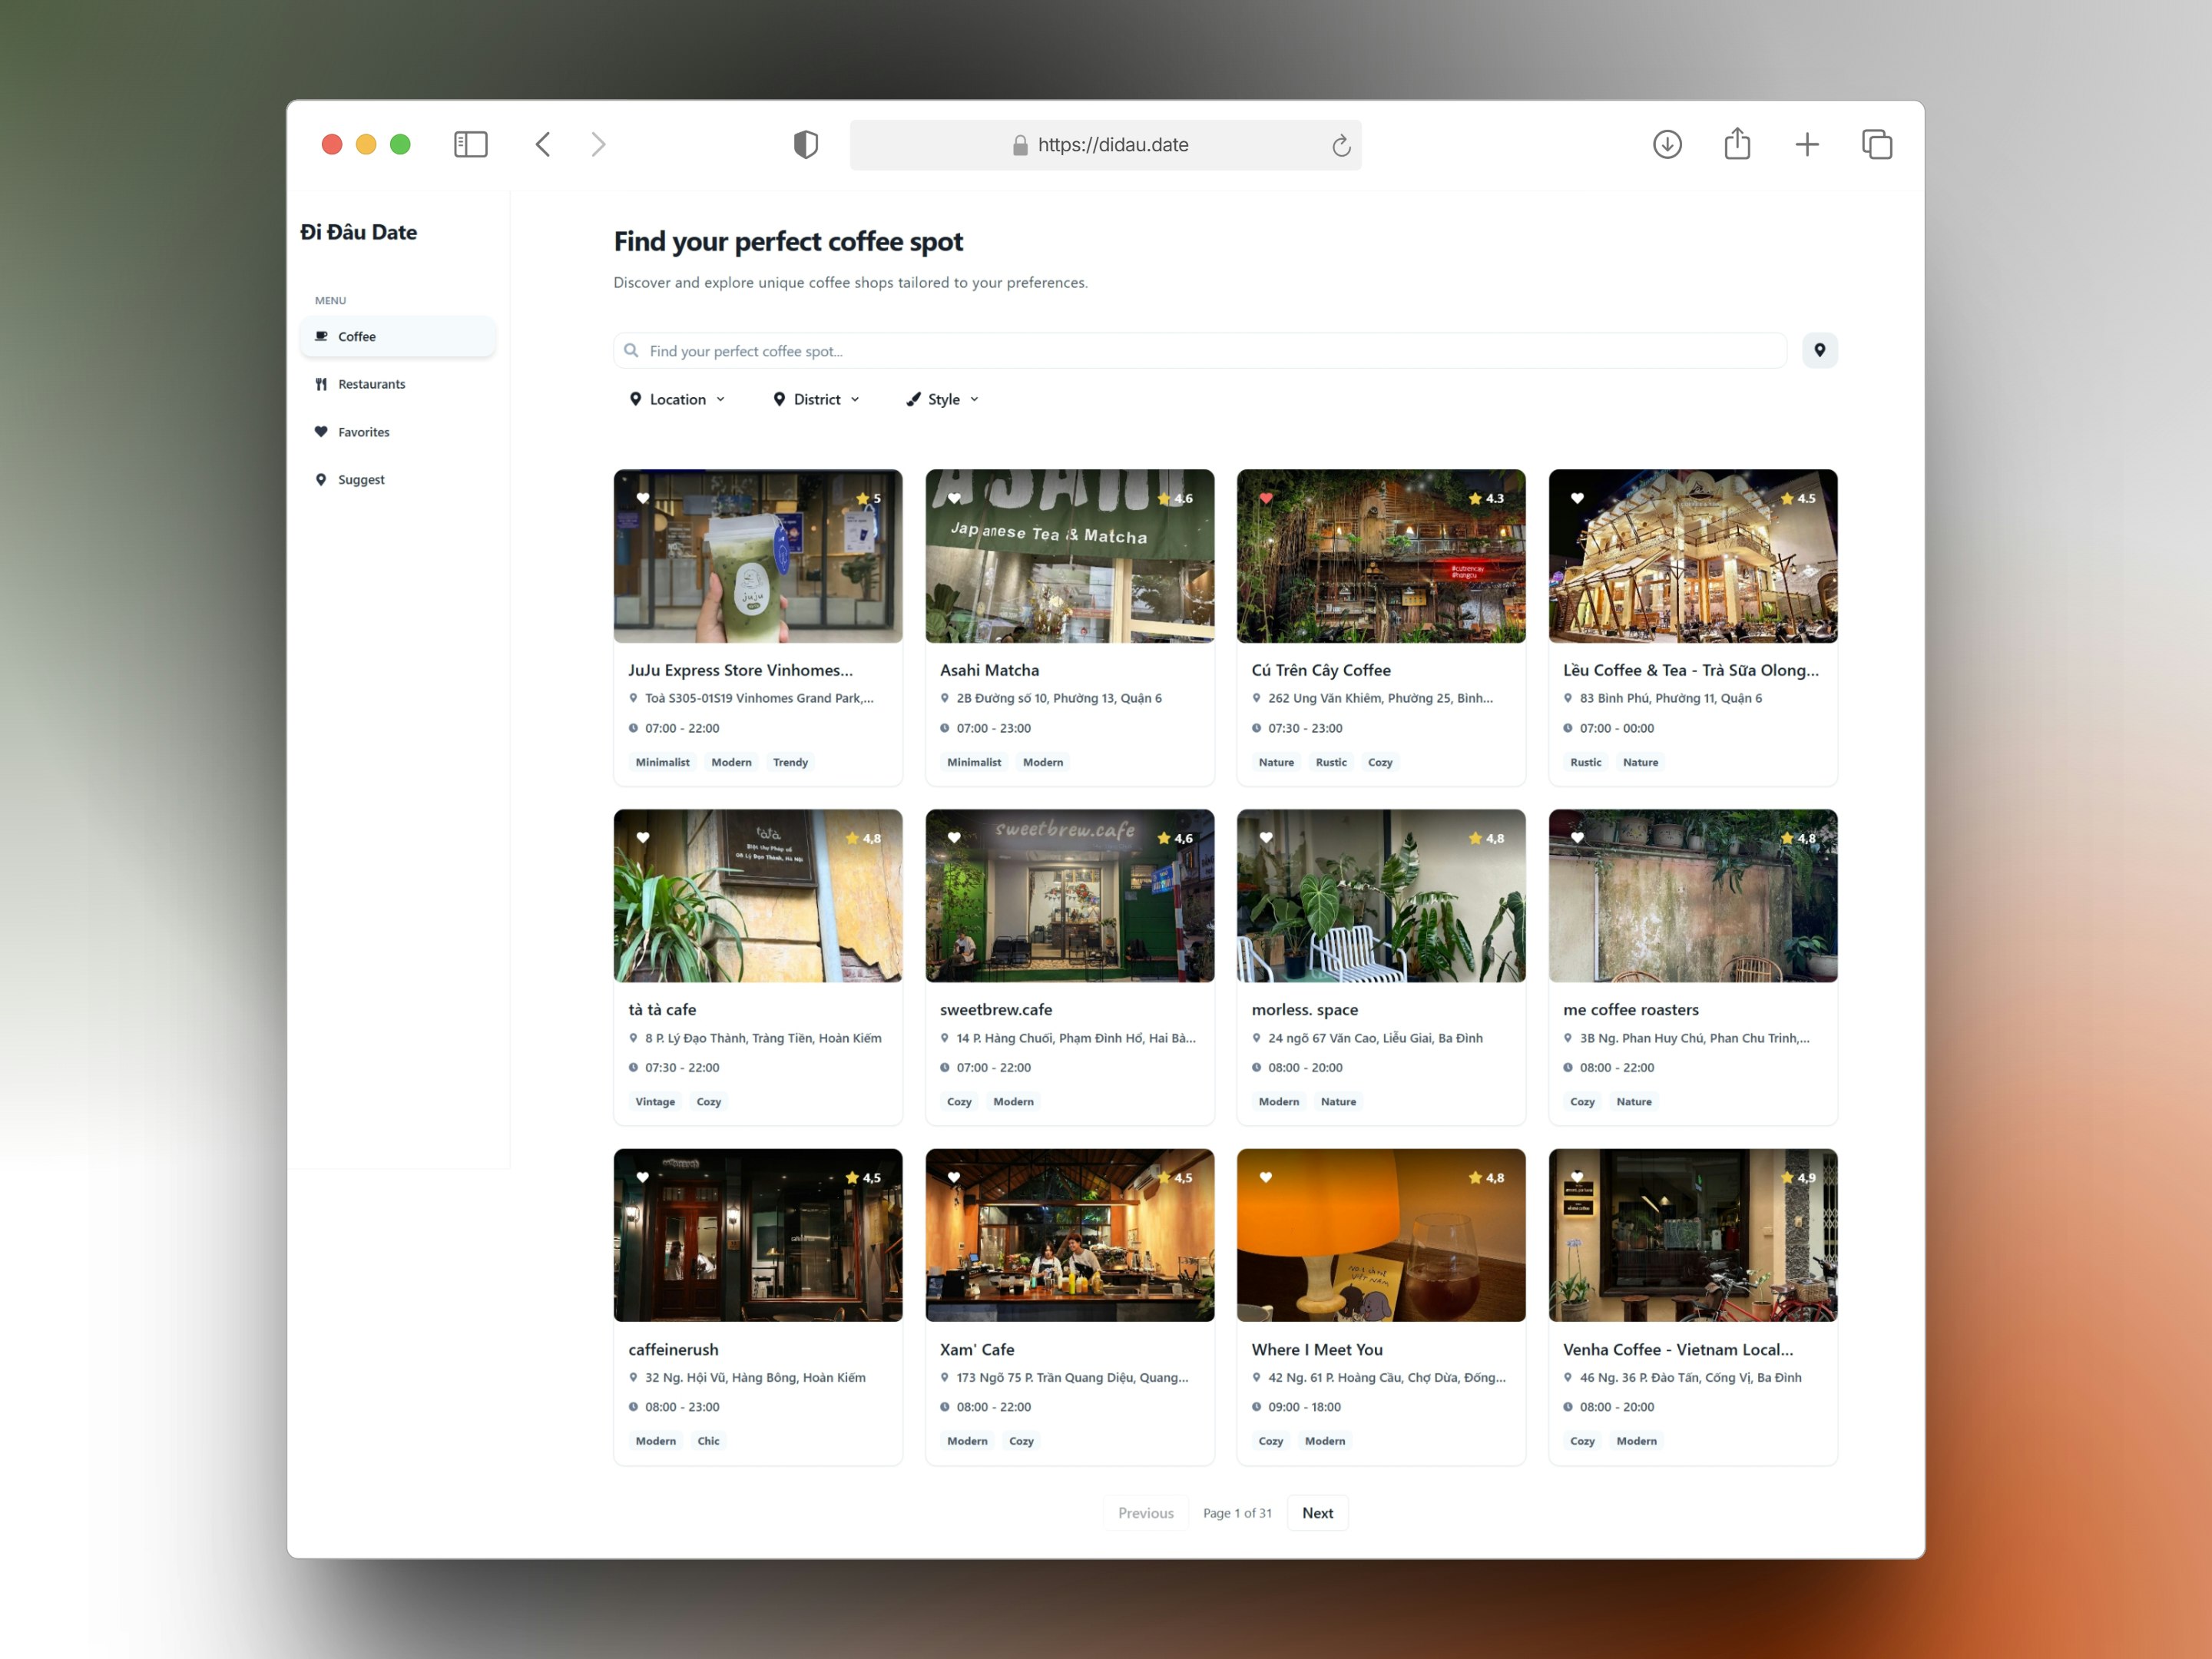Image resolution: width=2212 pixels, height=1659 pixels.
Task: Open Where I Meet You photo
Action: coord(1381,1235)
